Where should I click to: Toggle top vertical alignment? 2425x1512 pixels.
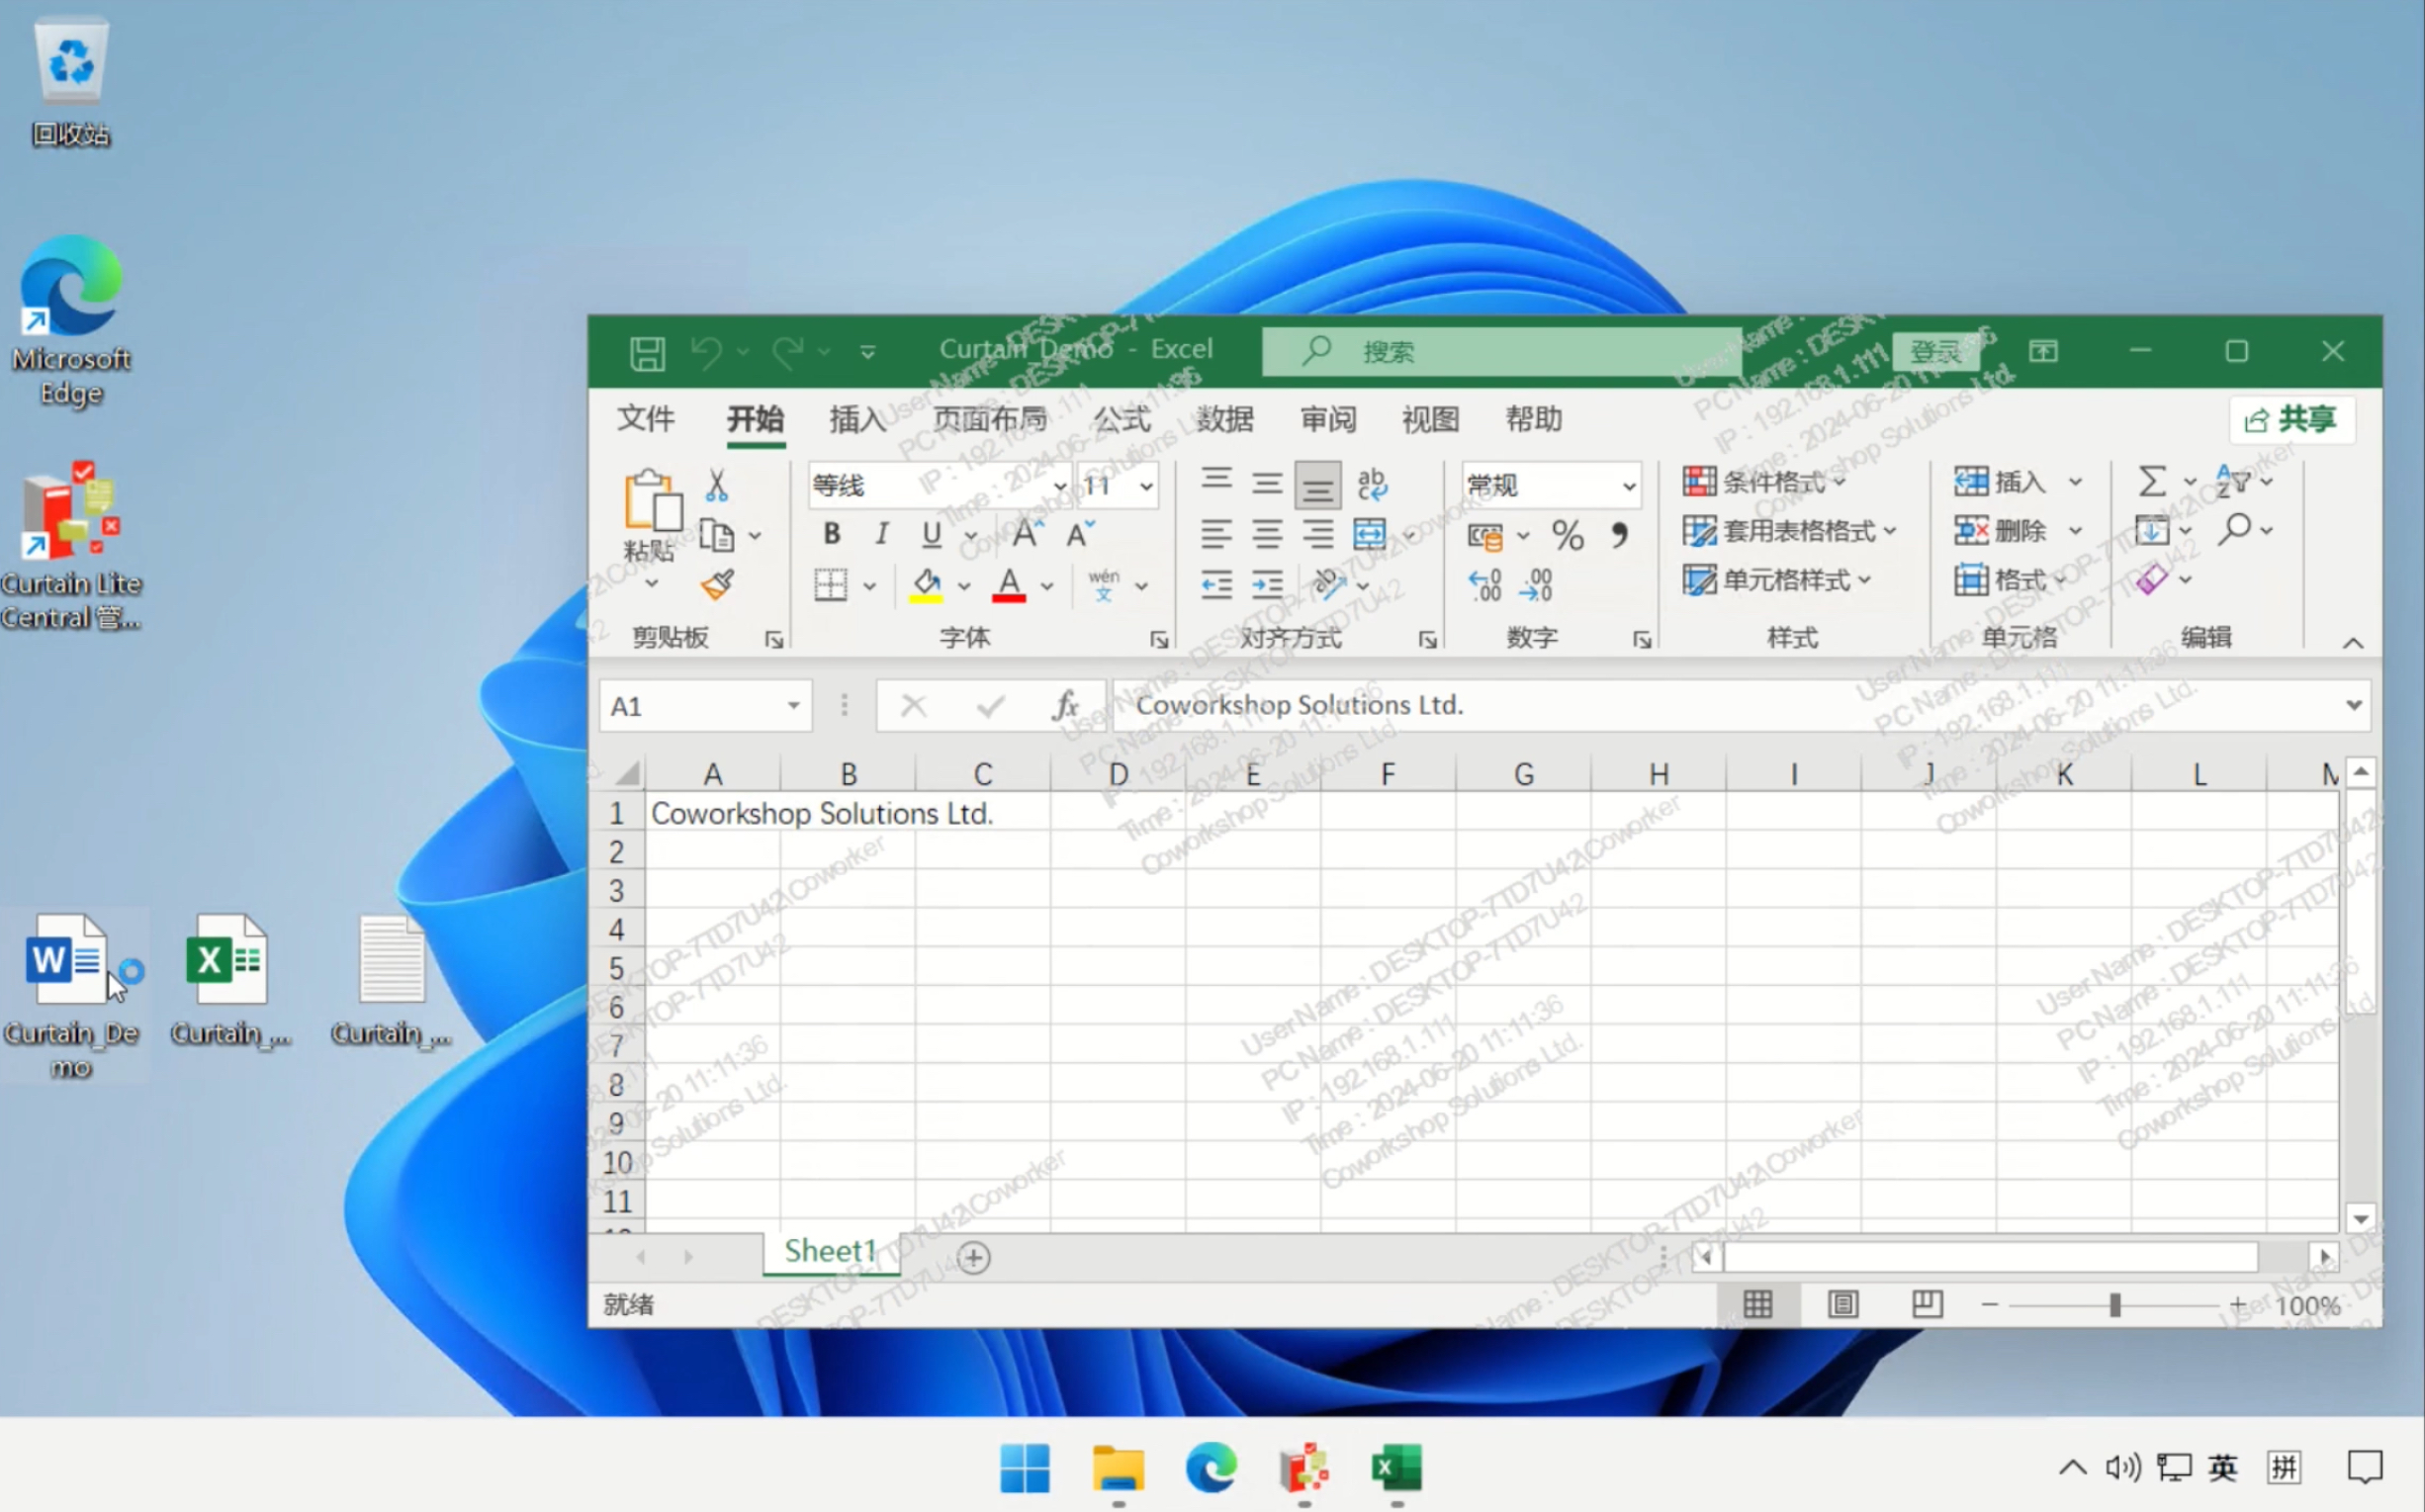[x=1216, y=483]
